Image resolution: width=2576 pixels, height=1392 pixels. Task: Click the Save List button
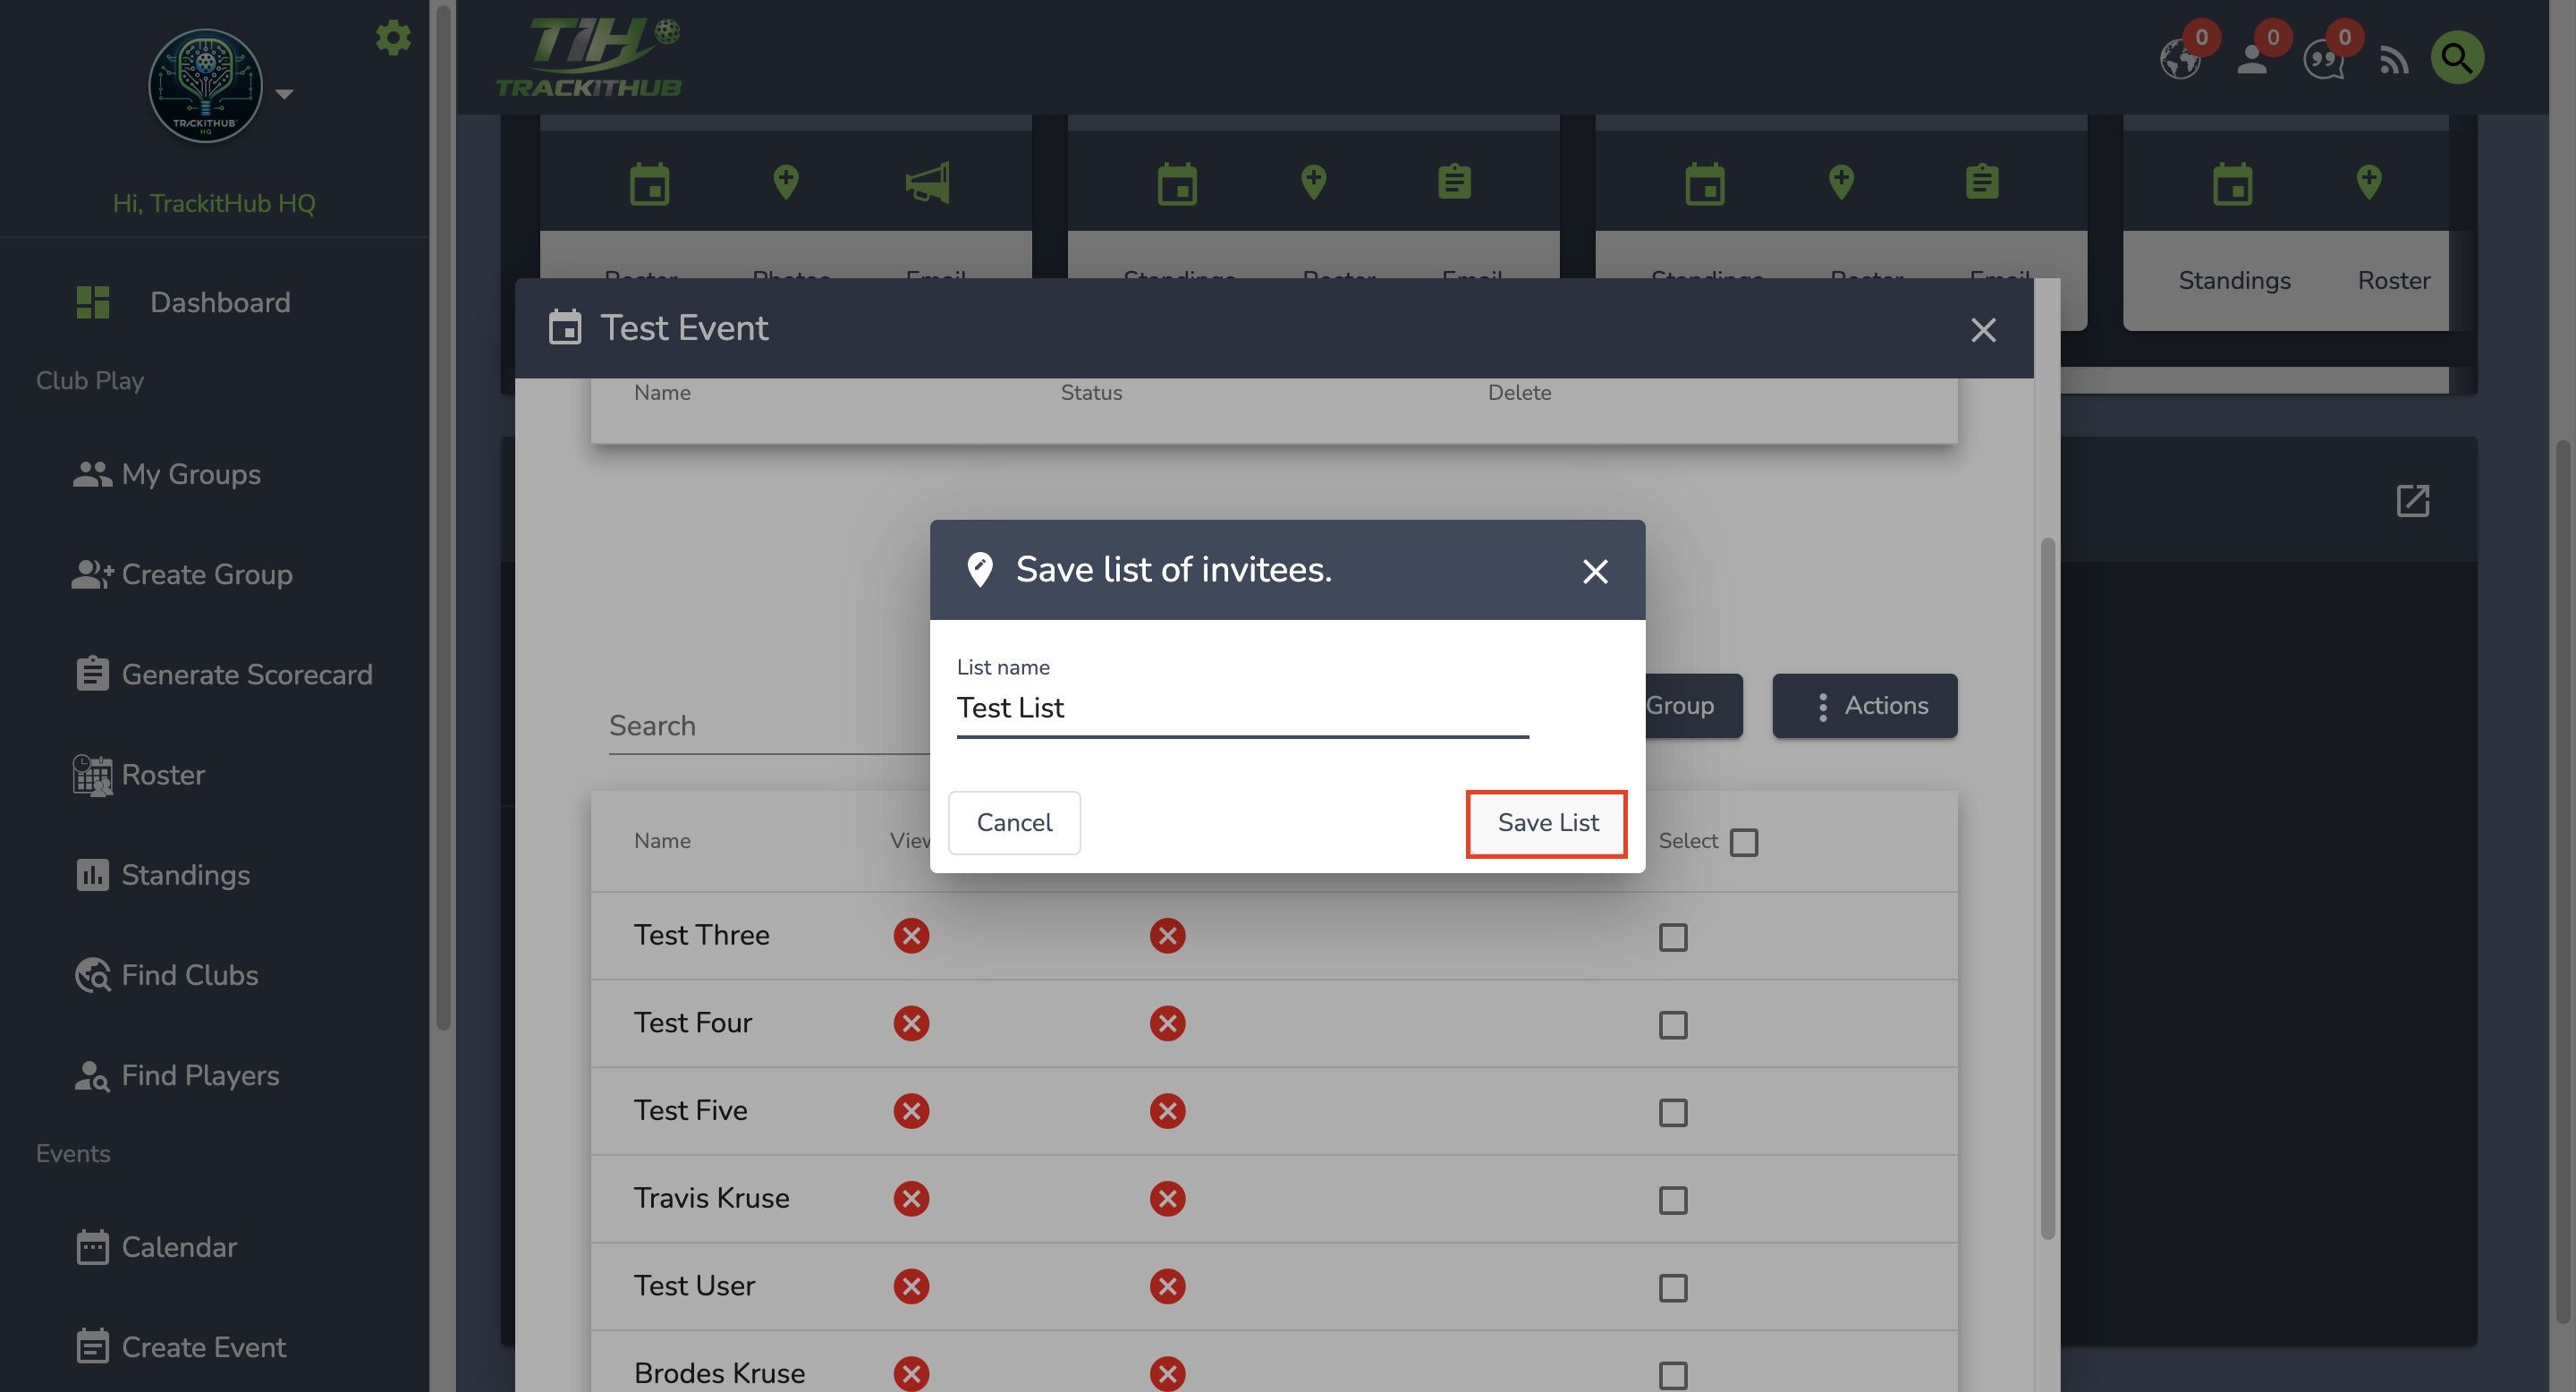[1547, 823]
